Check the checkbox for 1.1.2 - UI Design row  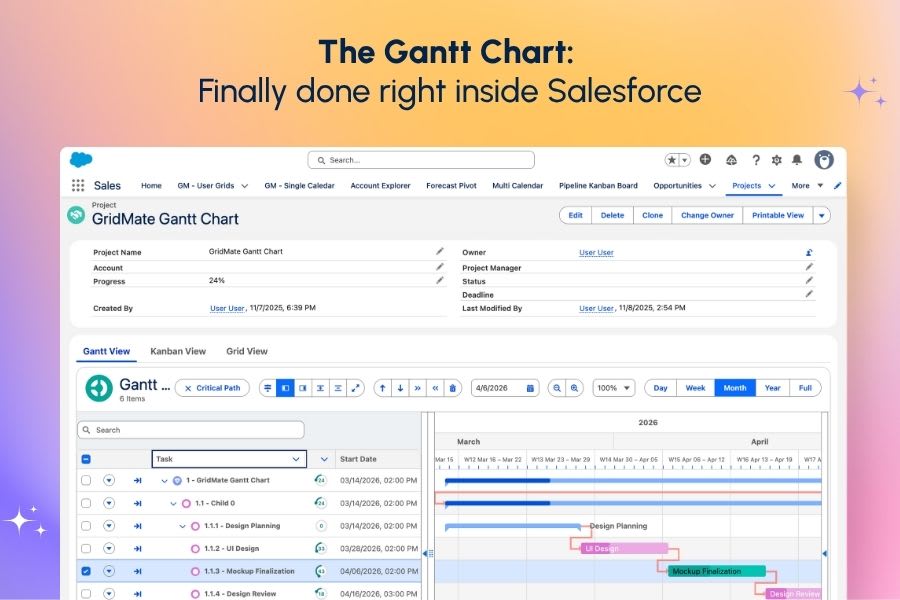pyautogui.click(x=86, y=549)
